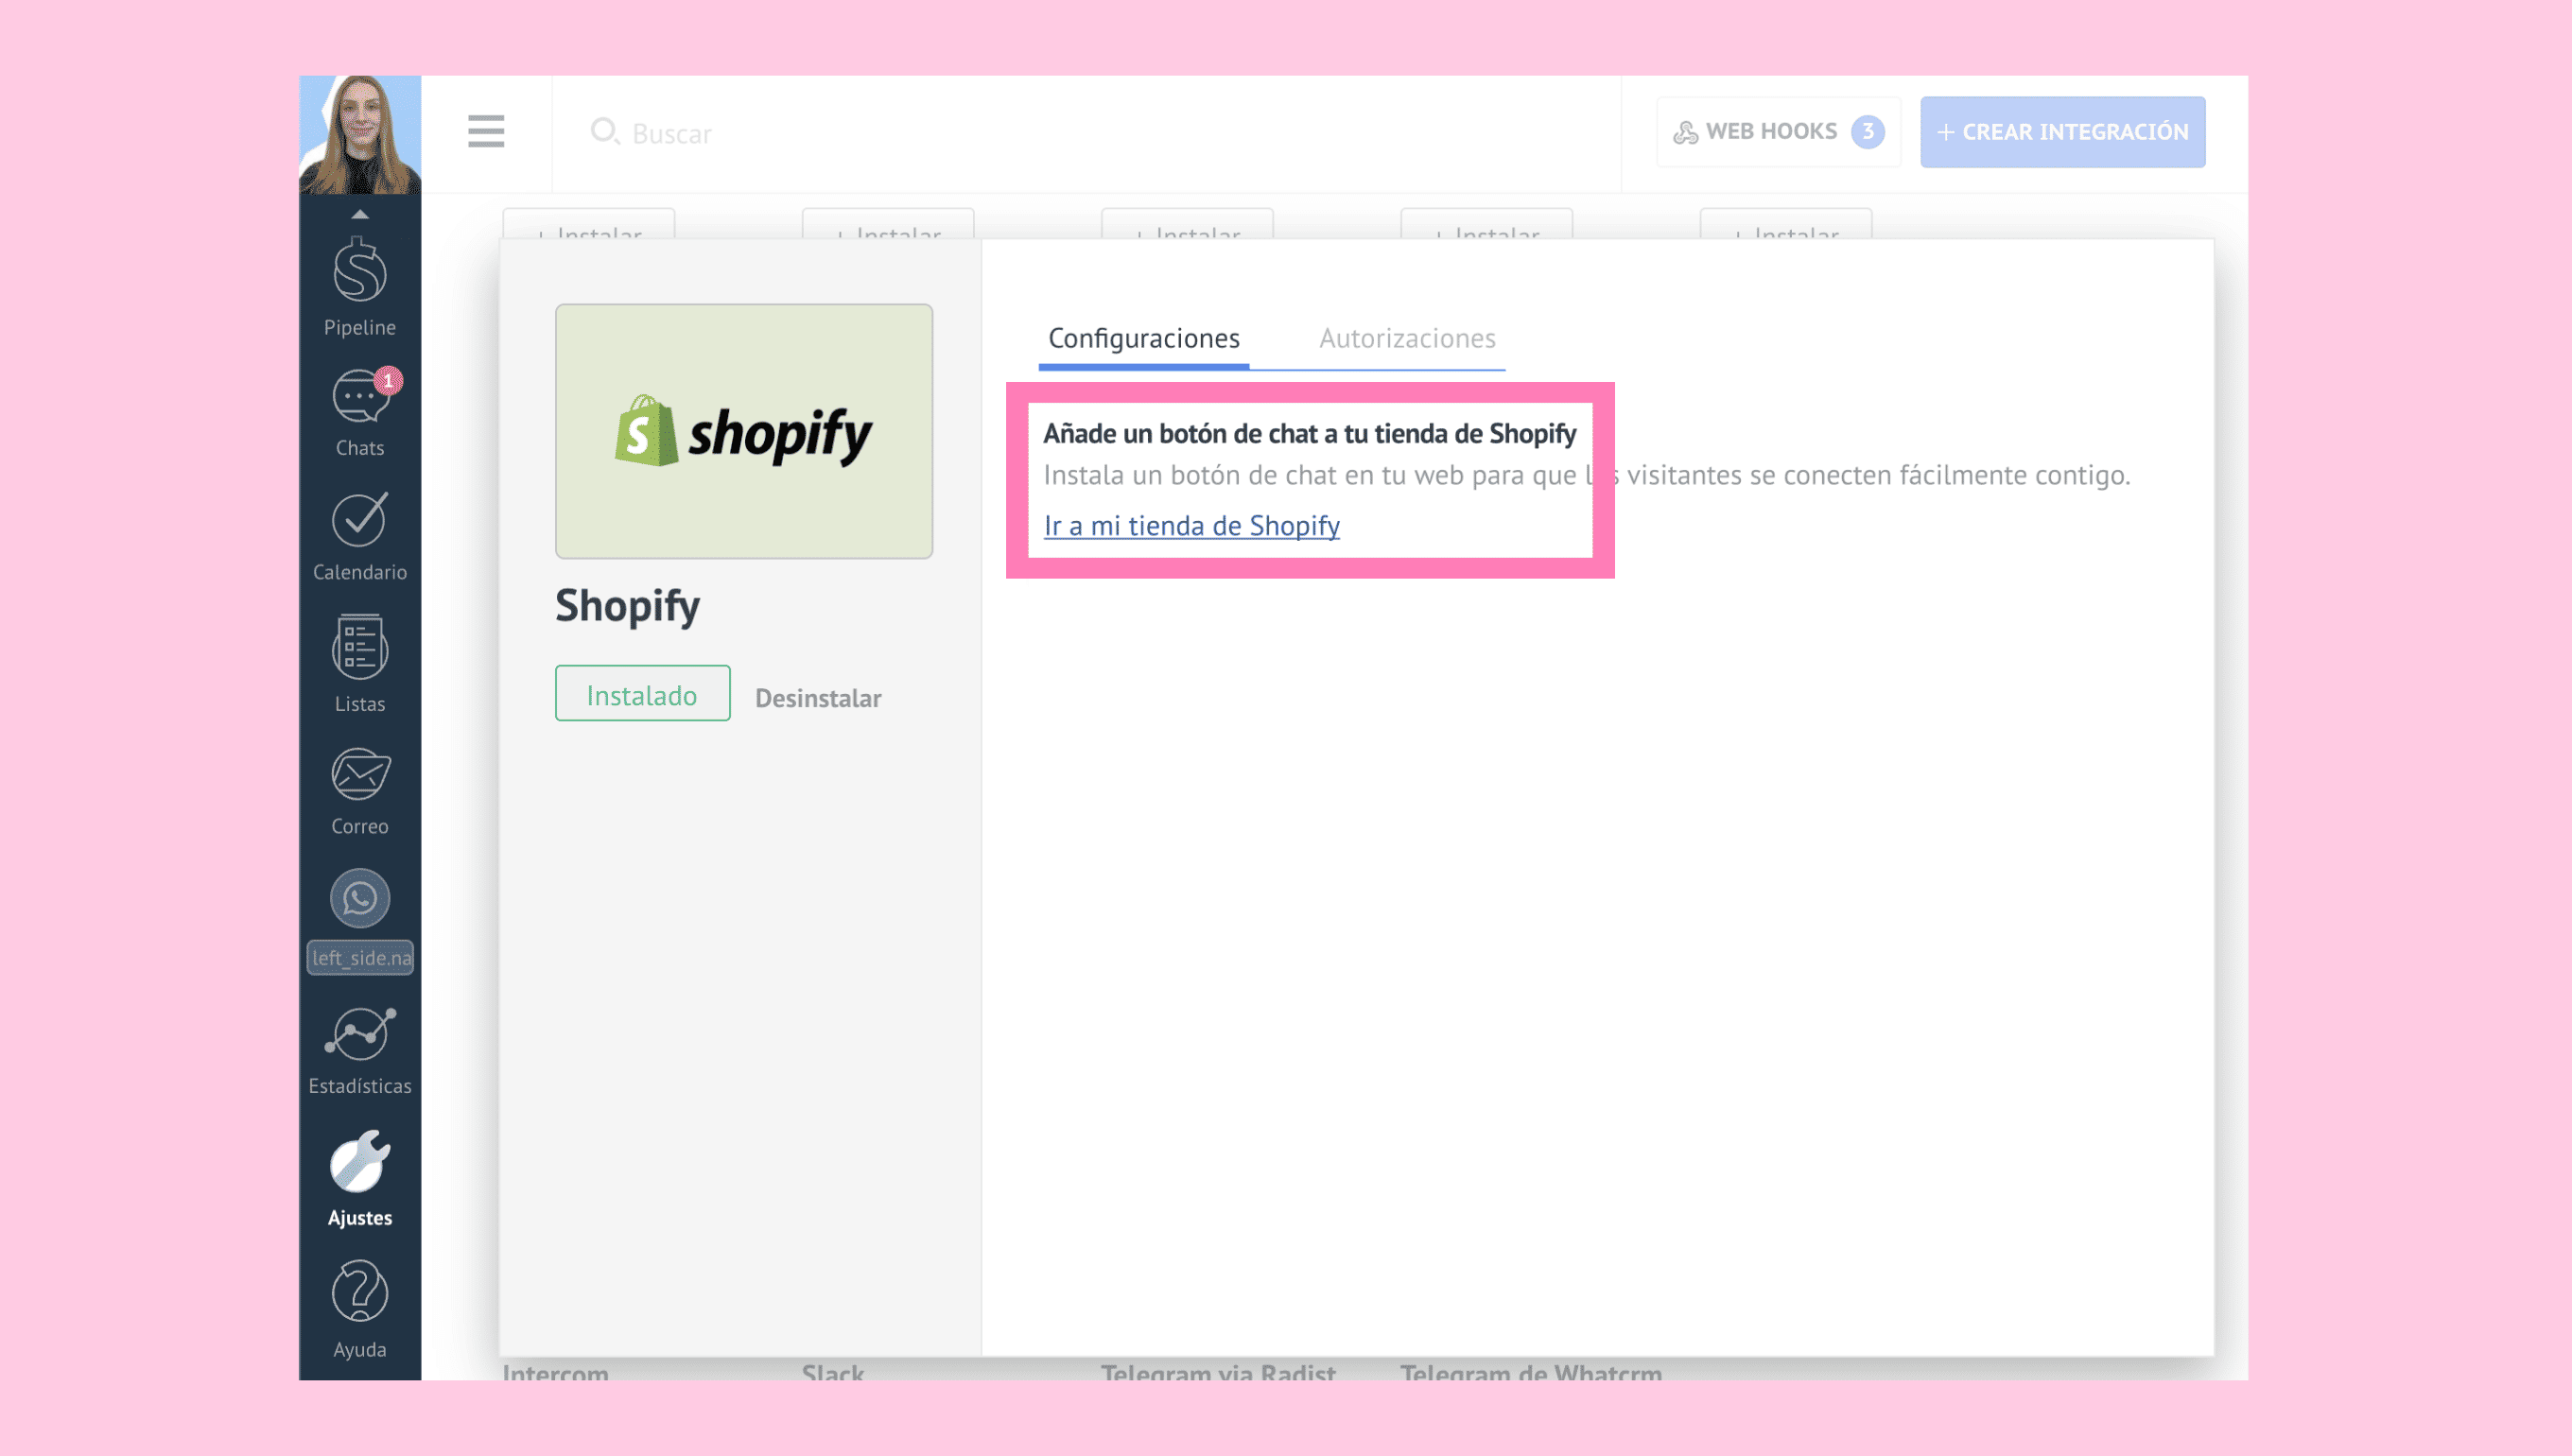Screen dimensions: 2572x1456
Task: Collapse sidebar with the up arrow
Action: tap(360, 214)
